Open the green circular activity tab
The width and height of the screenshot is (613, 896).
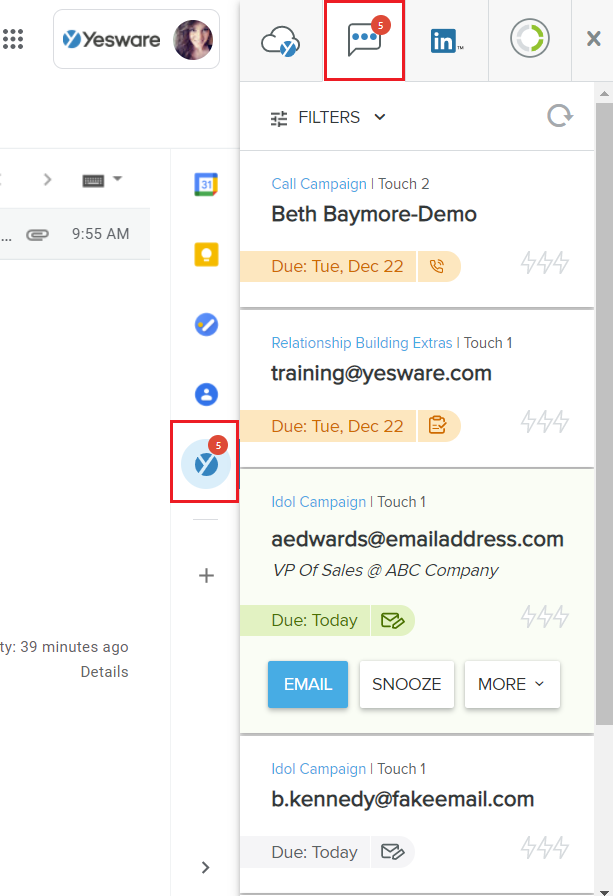point(529,40)
